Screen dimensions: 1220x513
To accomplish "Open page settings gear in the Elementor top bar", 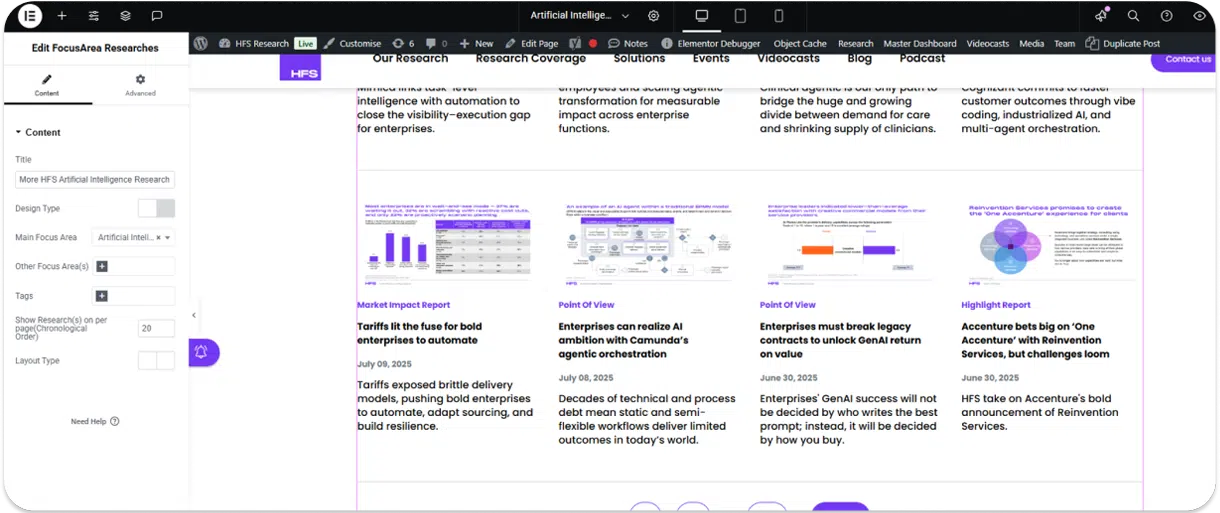I will (x=654, y=16).
